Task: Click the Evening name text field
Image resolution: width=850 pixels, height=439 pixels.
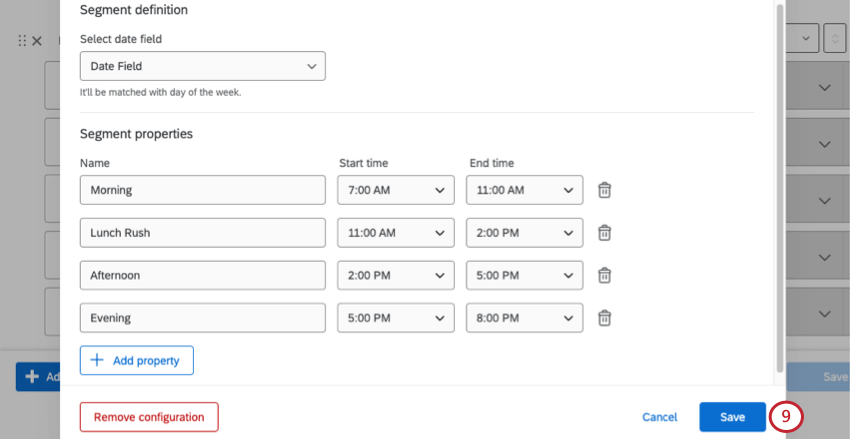Action: [202, 318]
